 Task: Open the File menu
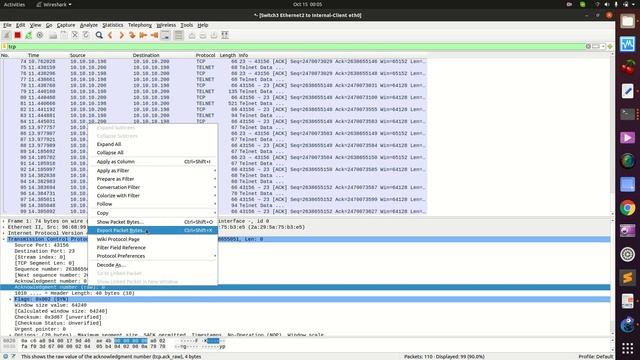(7, 25)
